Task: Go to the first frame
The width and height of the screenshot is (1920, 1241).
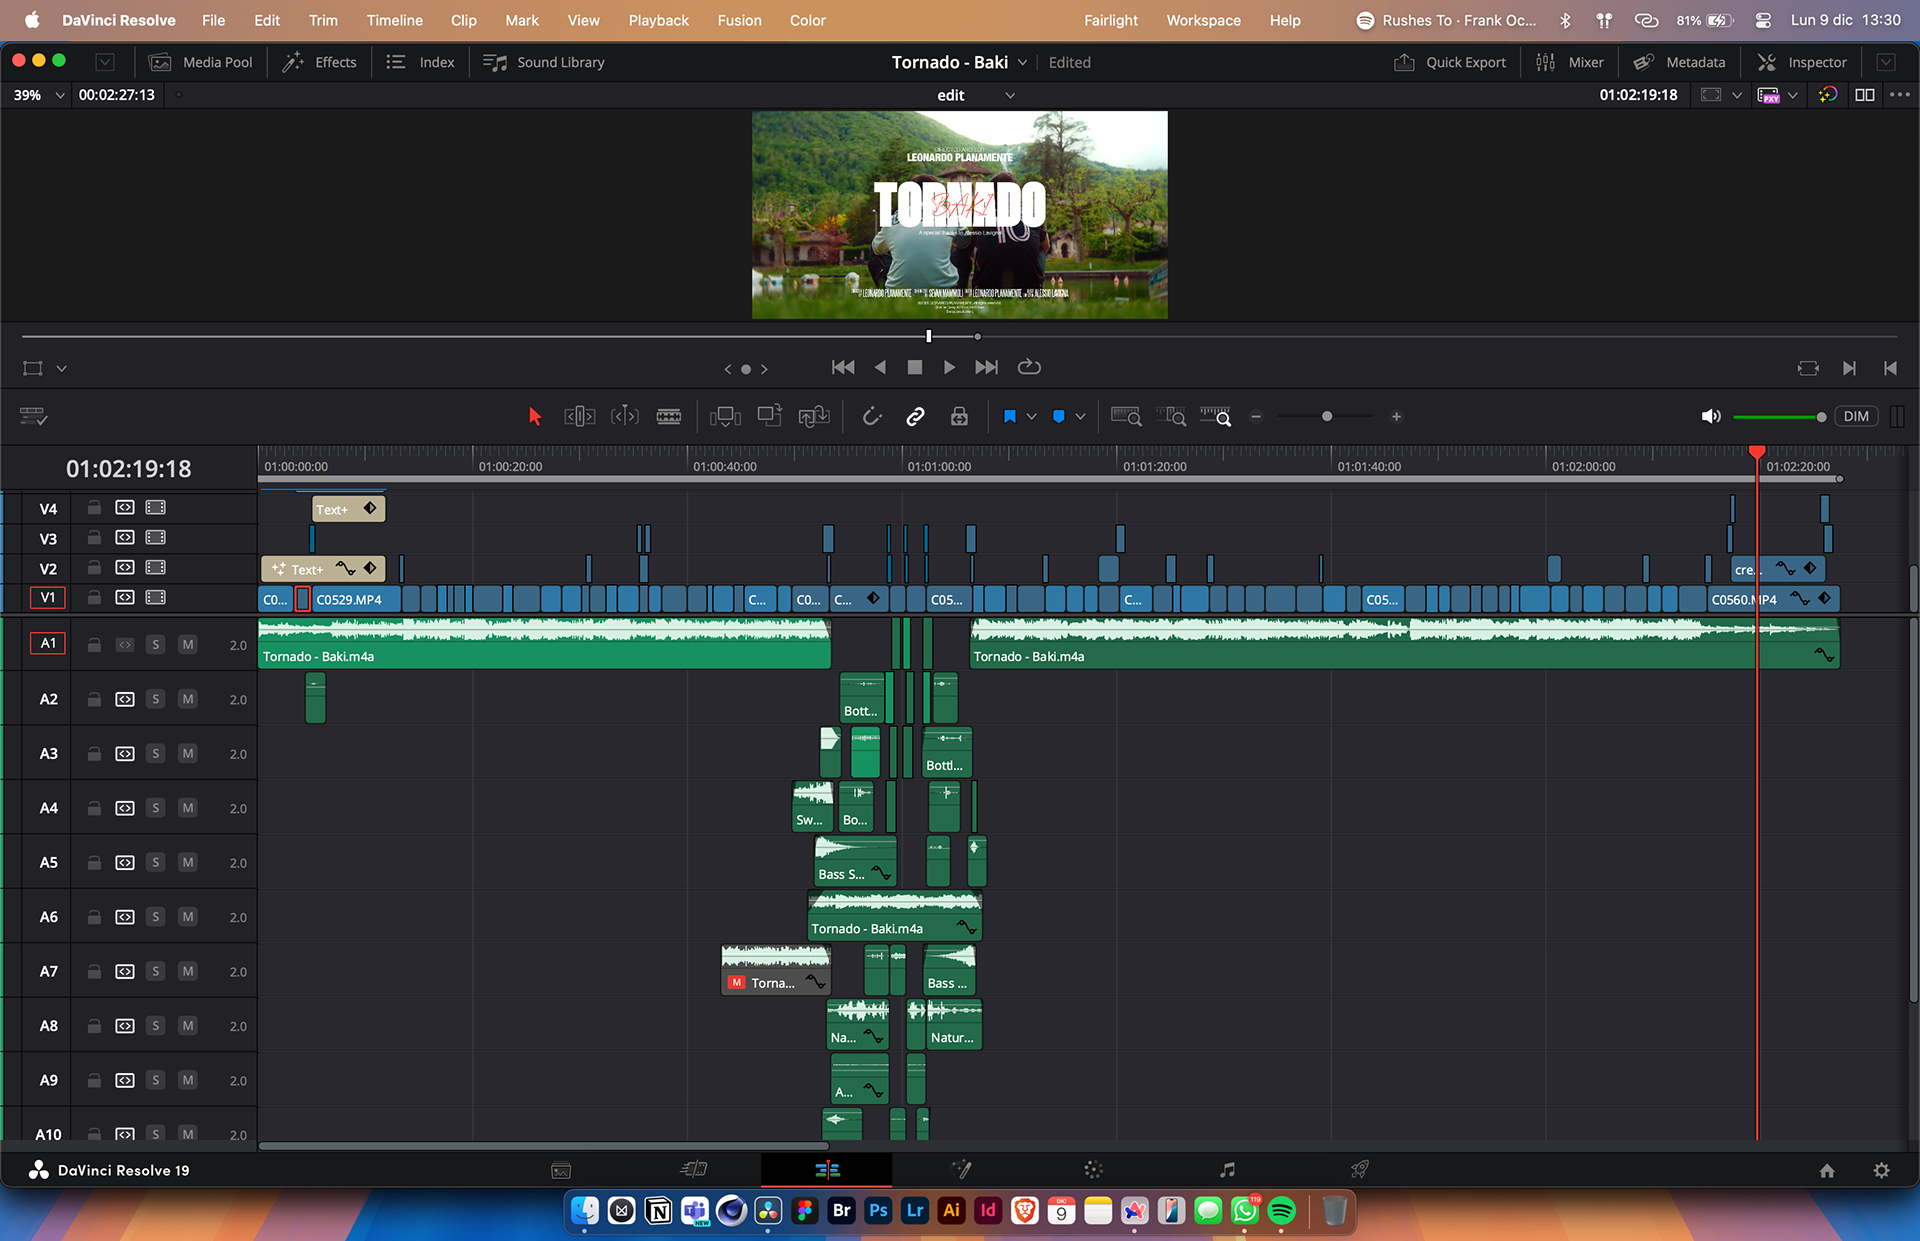Action: point(843,368)
